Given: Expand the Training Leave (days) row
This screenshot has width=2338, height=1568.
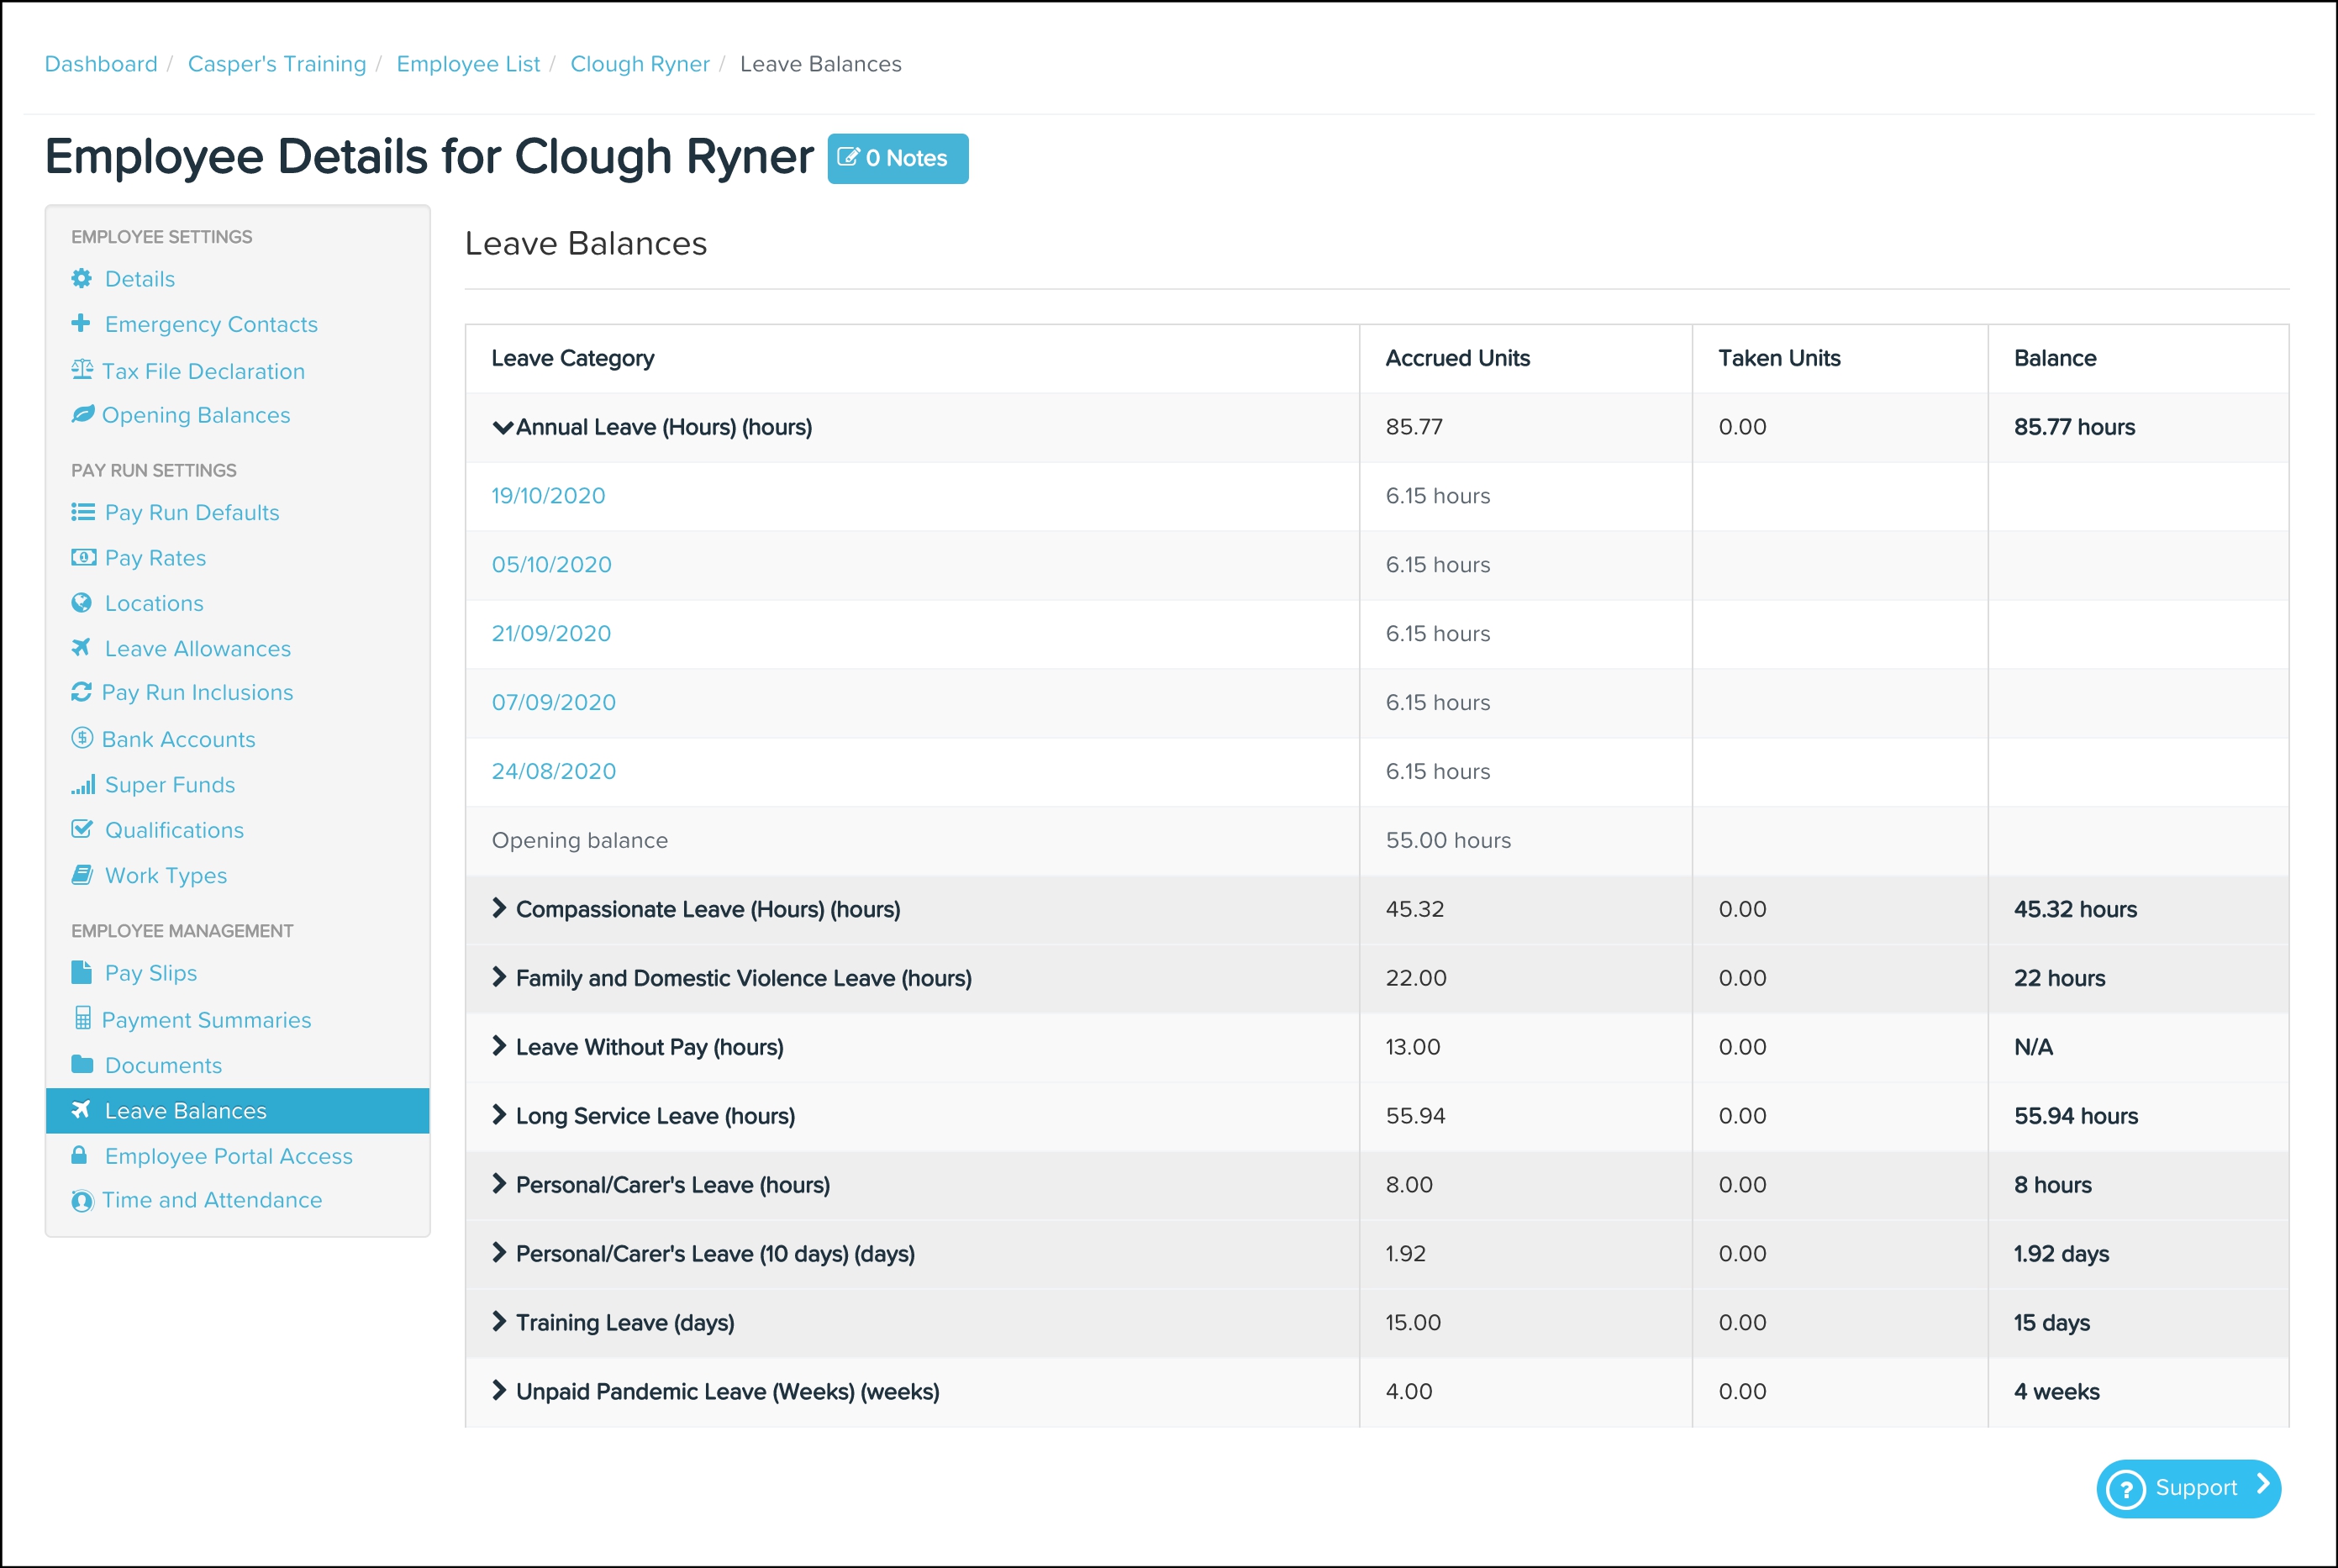Looking at the screenshot, I should point(499,1322).
